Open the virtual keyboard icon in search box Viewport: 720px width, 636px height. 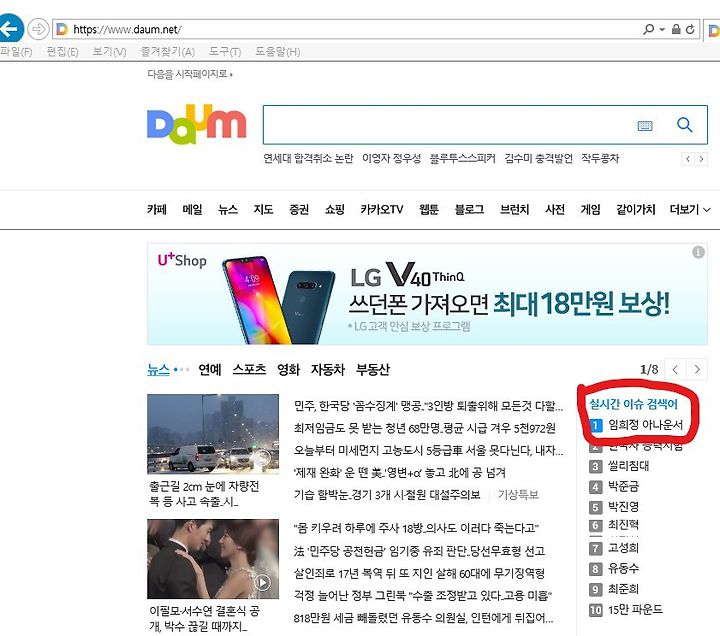pyautogui.click(x=645, y=125)
